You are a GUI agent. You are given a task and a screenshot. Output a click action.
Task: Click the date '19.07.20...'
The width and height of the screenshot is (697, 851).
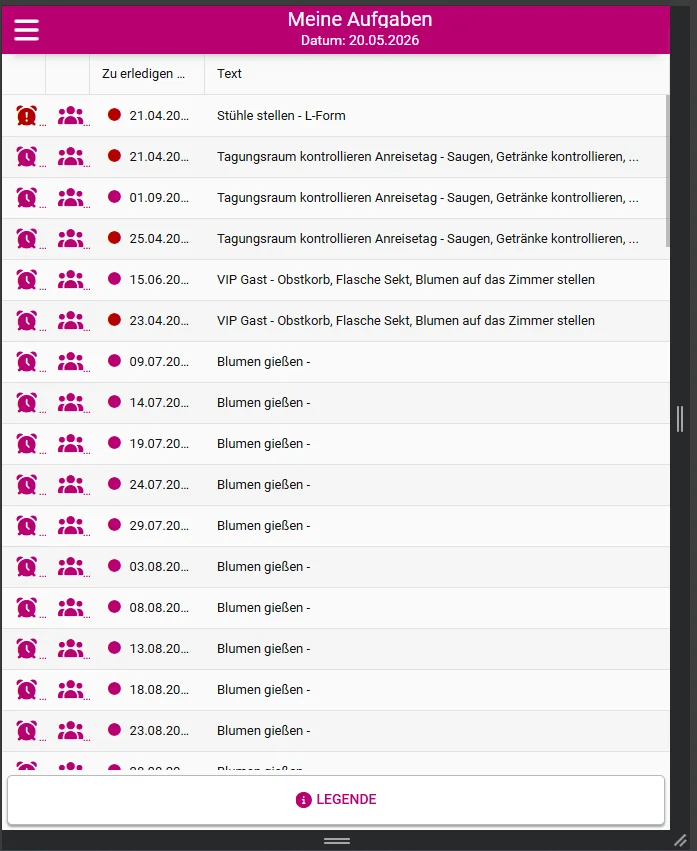coord(159,443)
